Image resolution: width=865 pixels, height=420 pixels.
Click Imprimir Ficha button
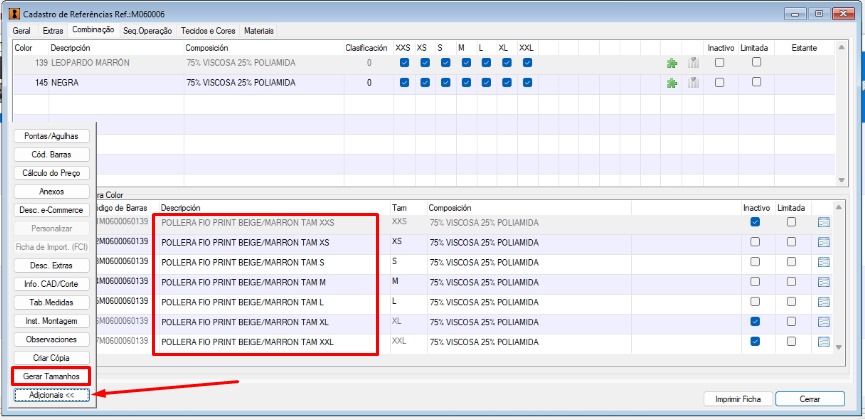click(738, 399)
